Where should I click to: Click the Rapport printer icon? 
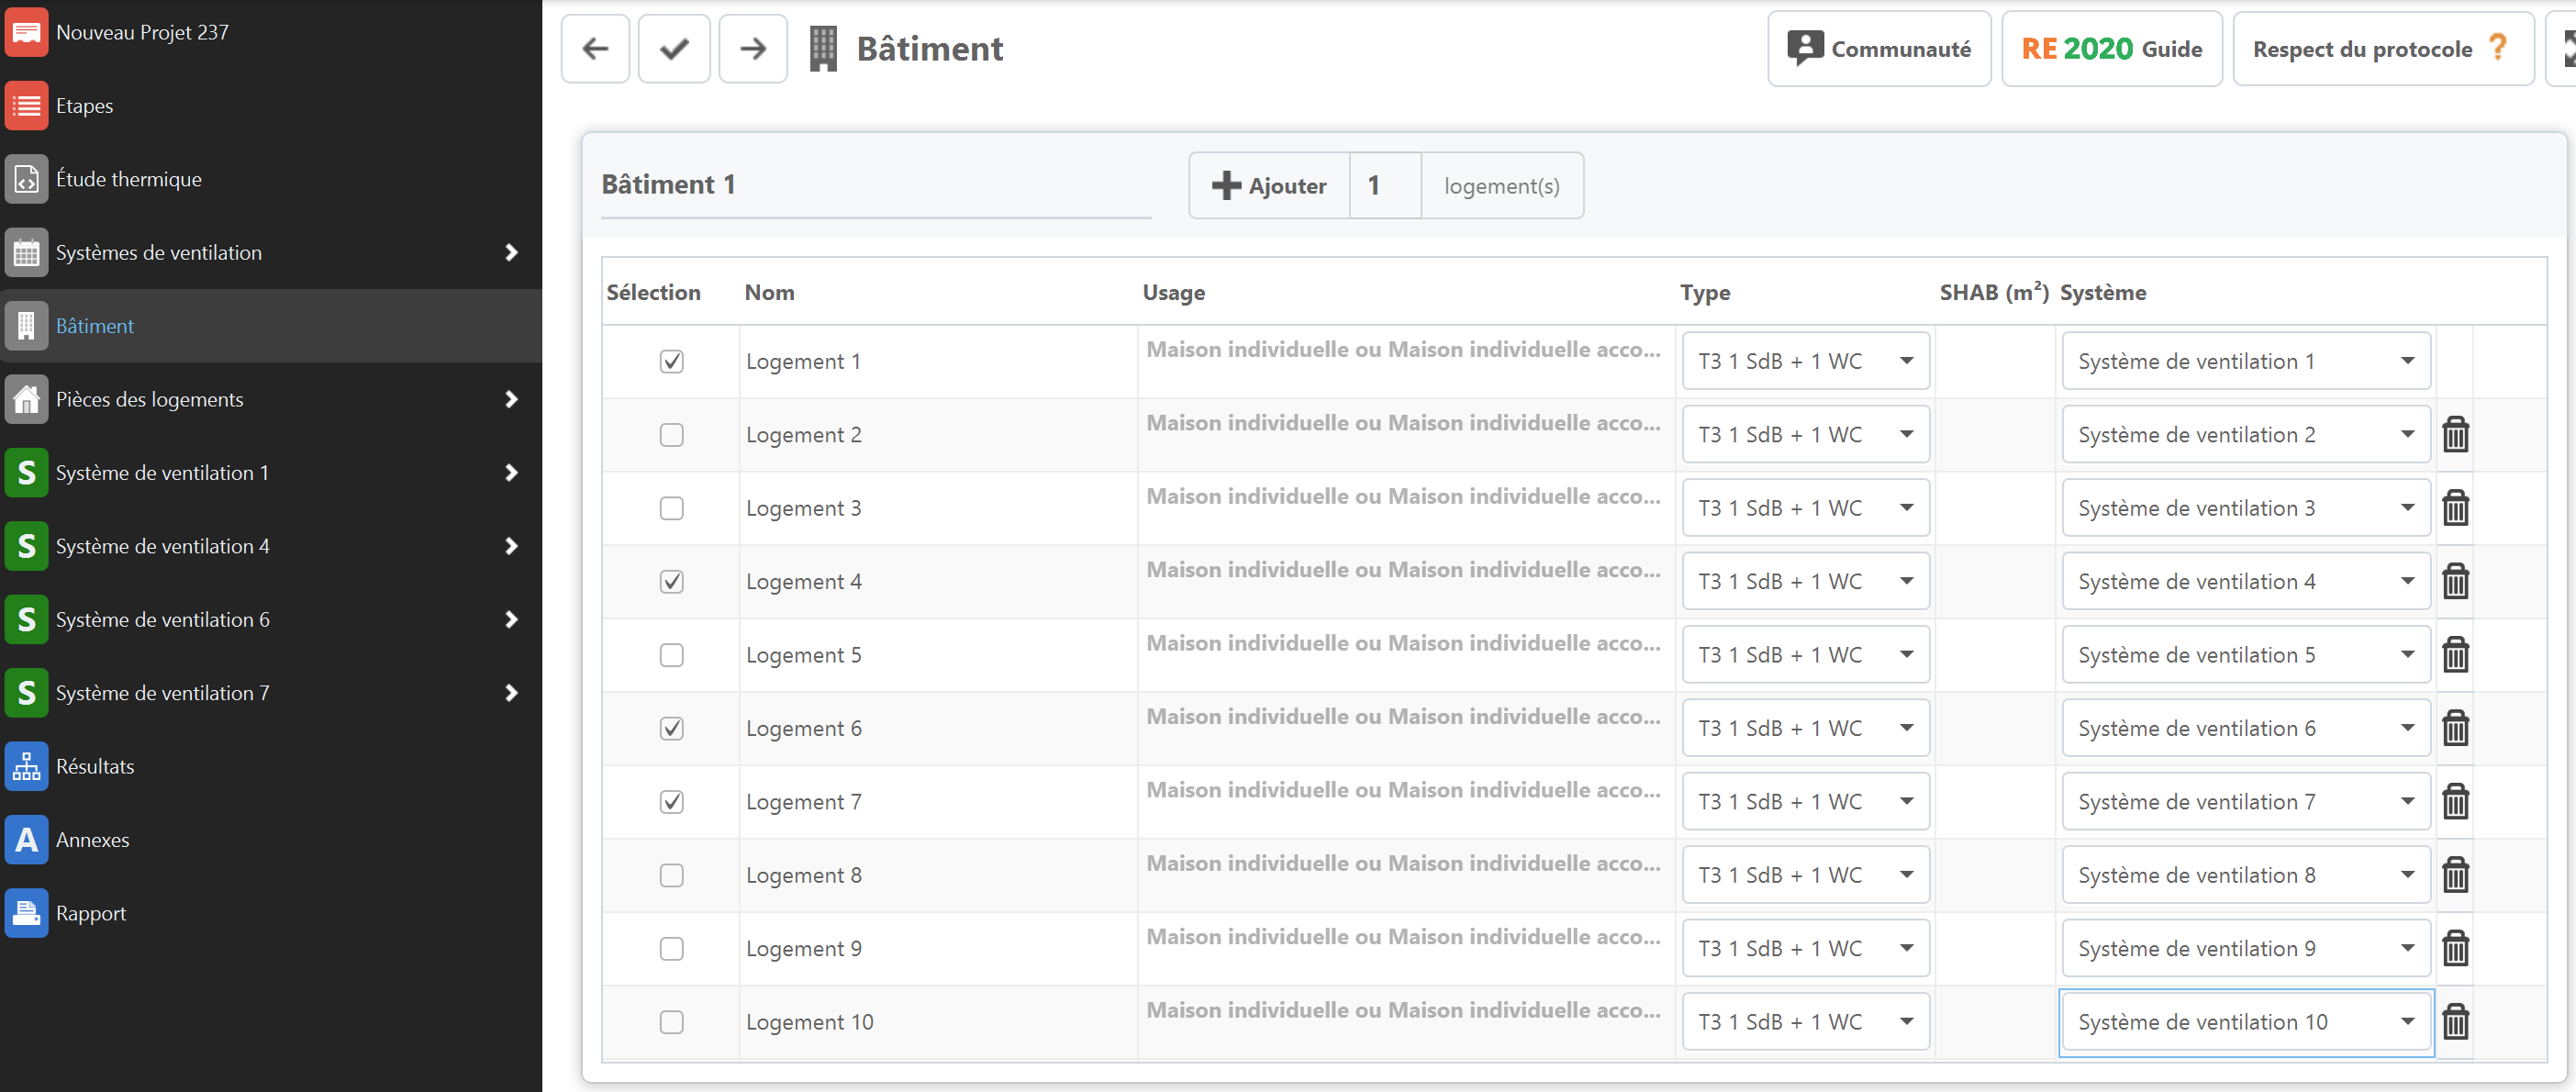pos(26,913)
